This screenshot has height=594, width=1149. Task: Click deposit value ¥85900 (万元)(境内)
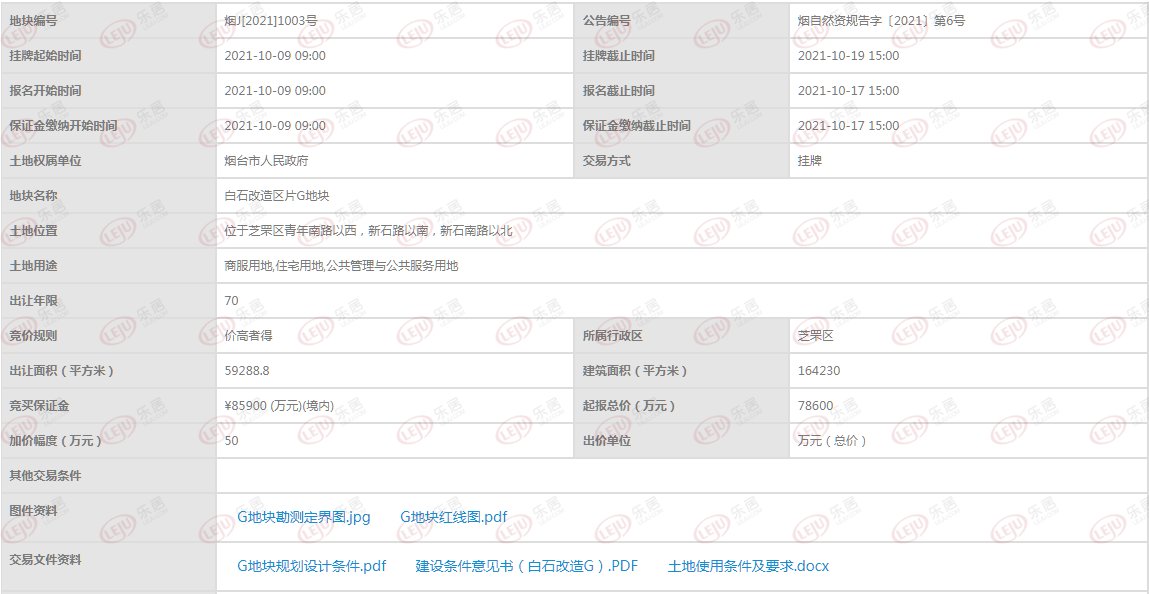pos(278,406)
